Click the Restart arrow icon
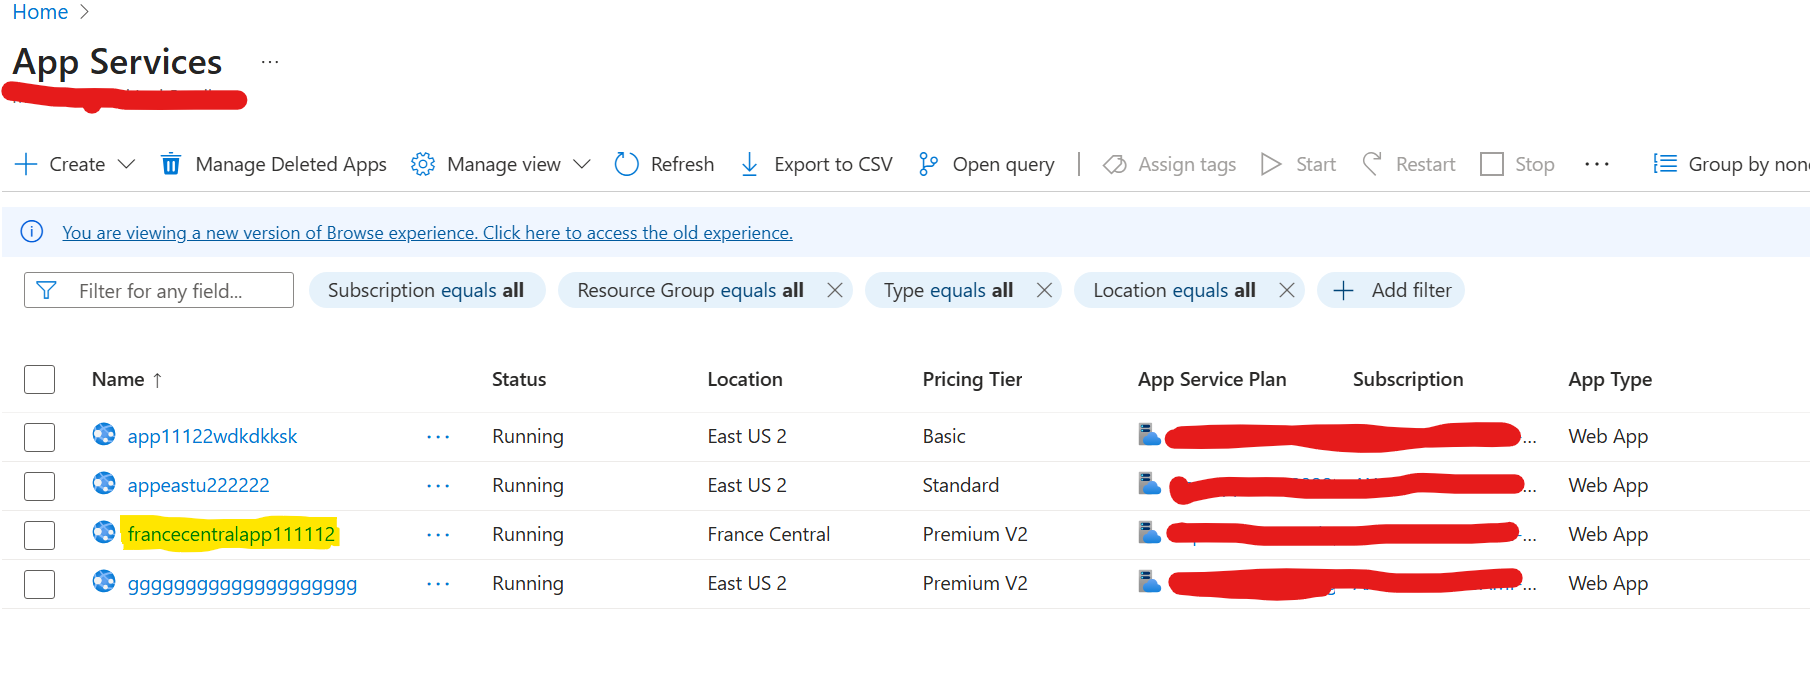1810x694 pixels. tap(1372, 164)
